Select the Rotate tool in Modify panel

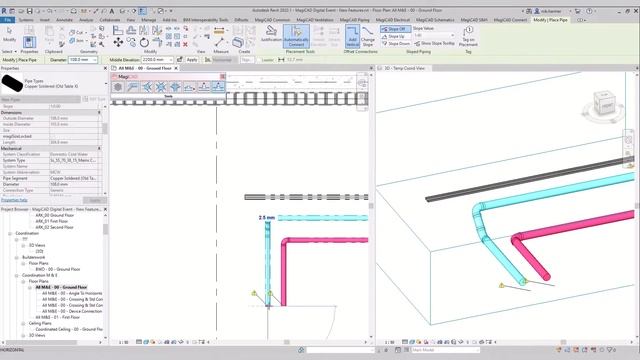coord(144,42)
